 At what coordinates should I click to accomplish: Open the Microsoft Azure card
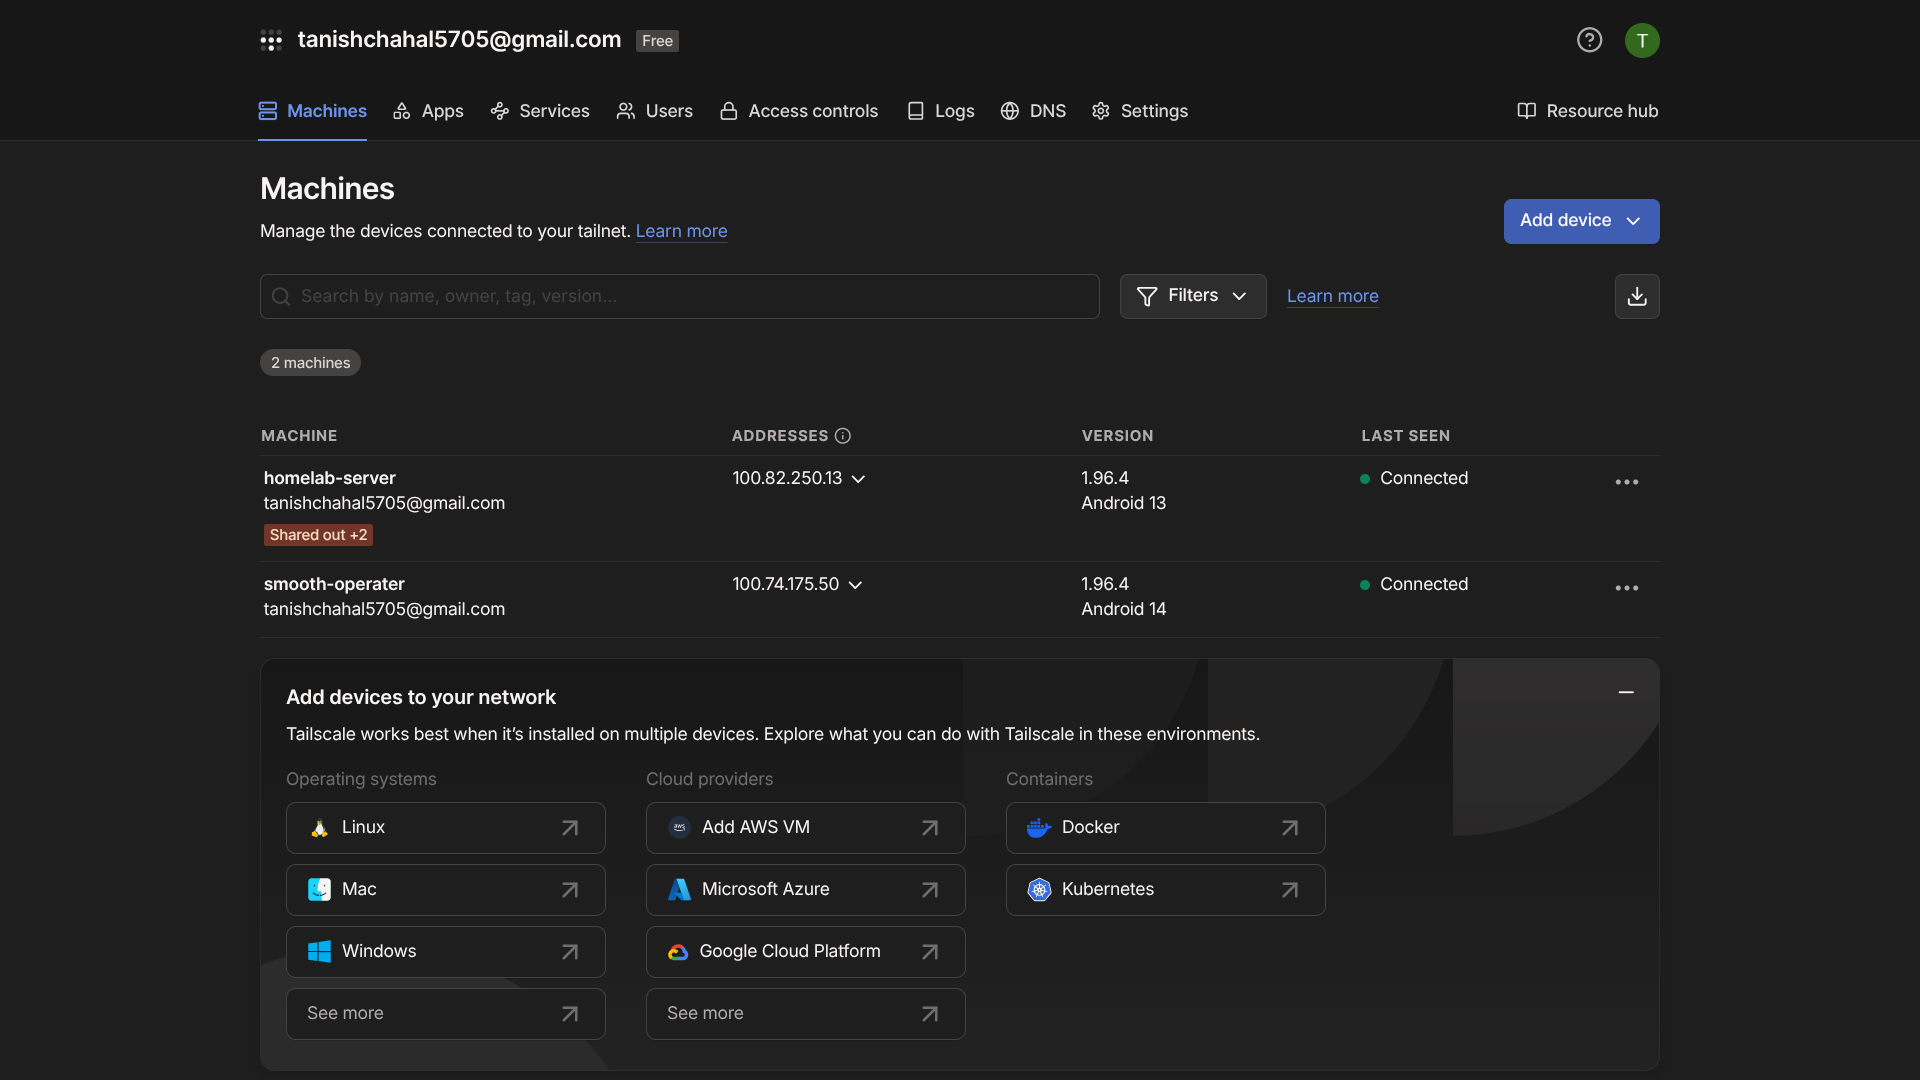pyautogui.click(x=806, y=890)
